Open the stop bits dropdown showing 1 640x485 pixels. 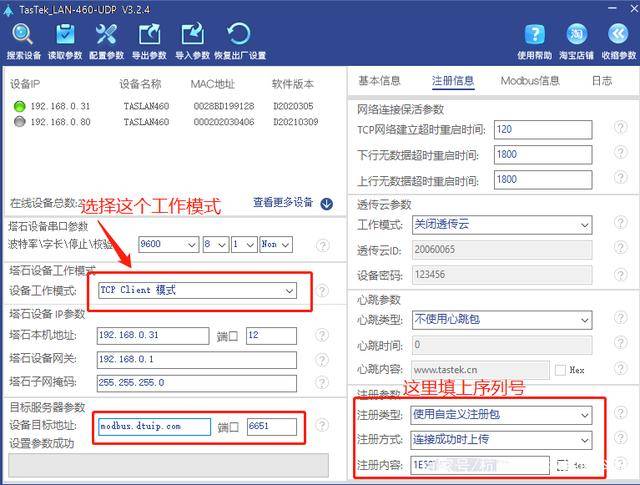click(244, 244)
